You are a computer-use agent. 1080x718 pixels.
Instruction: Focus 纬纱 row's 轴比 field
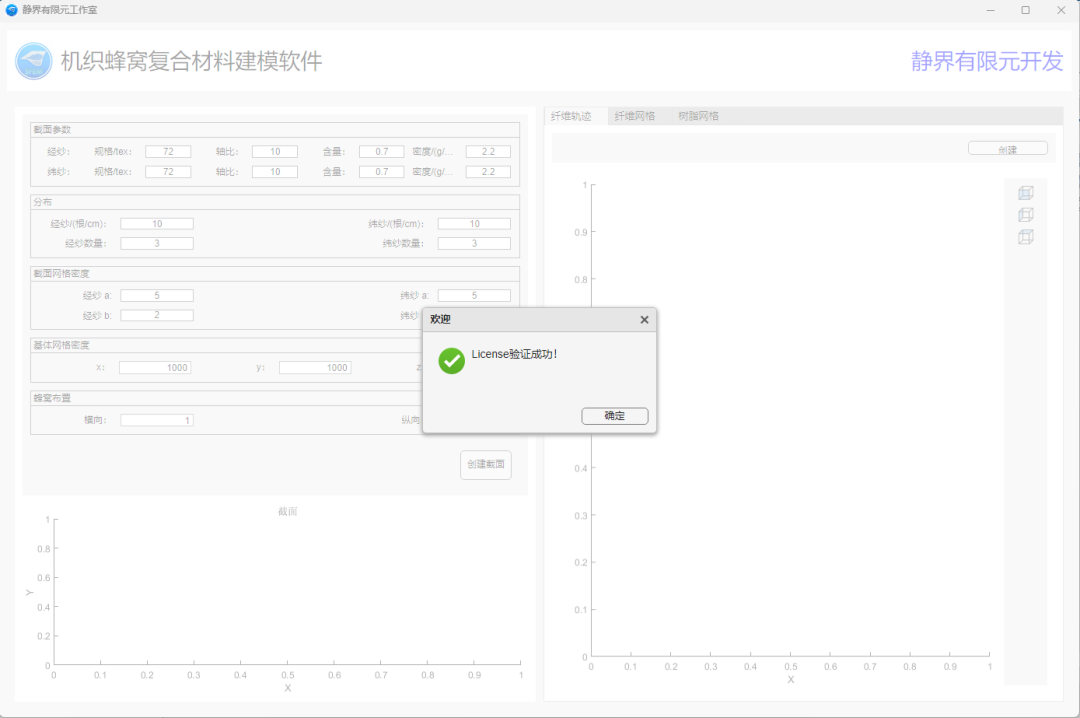275,172
